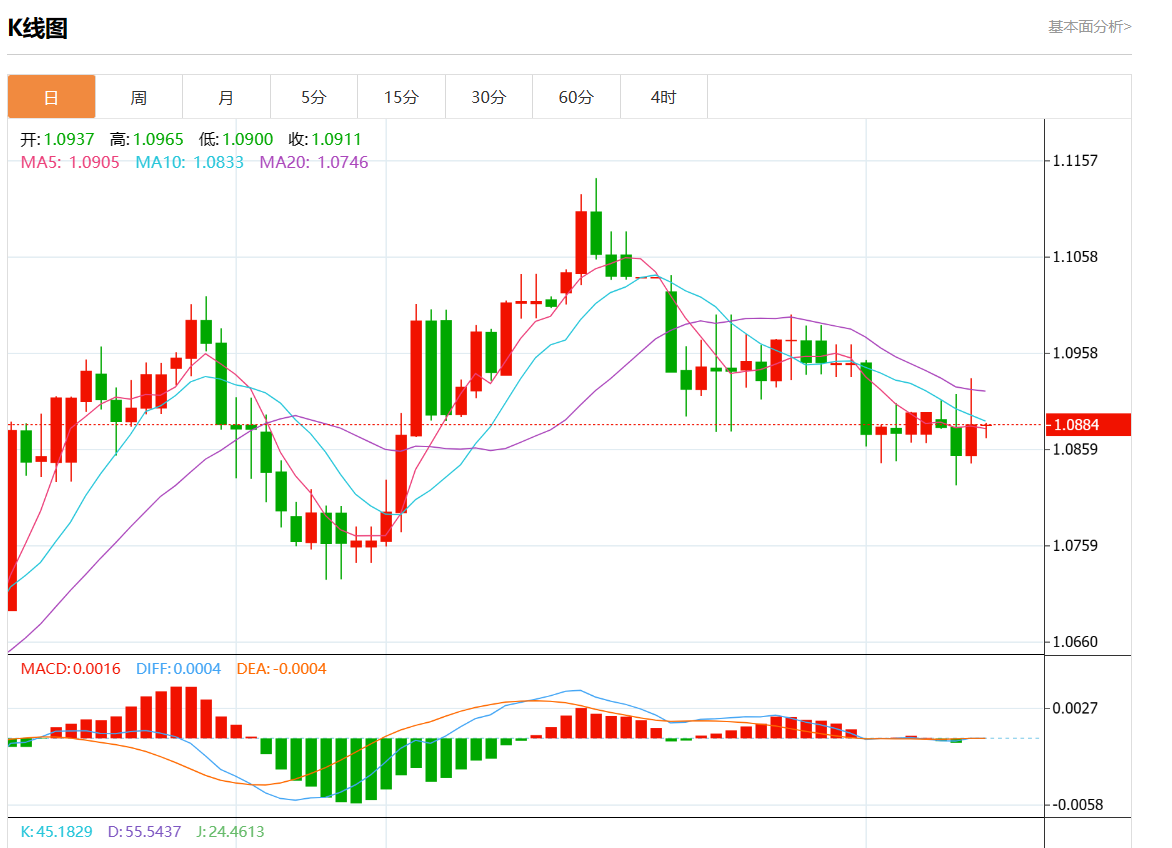The height and width of the screenshot is (848, 1172).
Task: Open the 60分 interval tab
Action: coord(576,97)
